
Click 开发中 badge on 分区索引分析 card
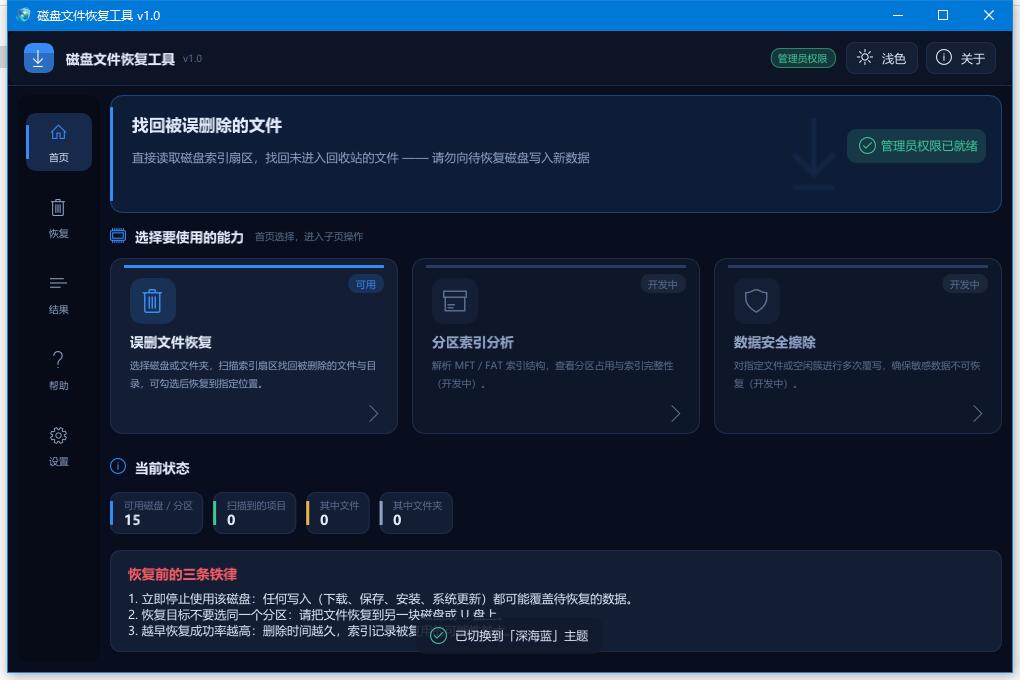click(662, 284)
